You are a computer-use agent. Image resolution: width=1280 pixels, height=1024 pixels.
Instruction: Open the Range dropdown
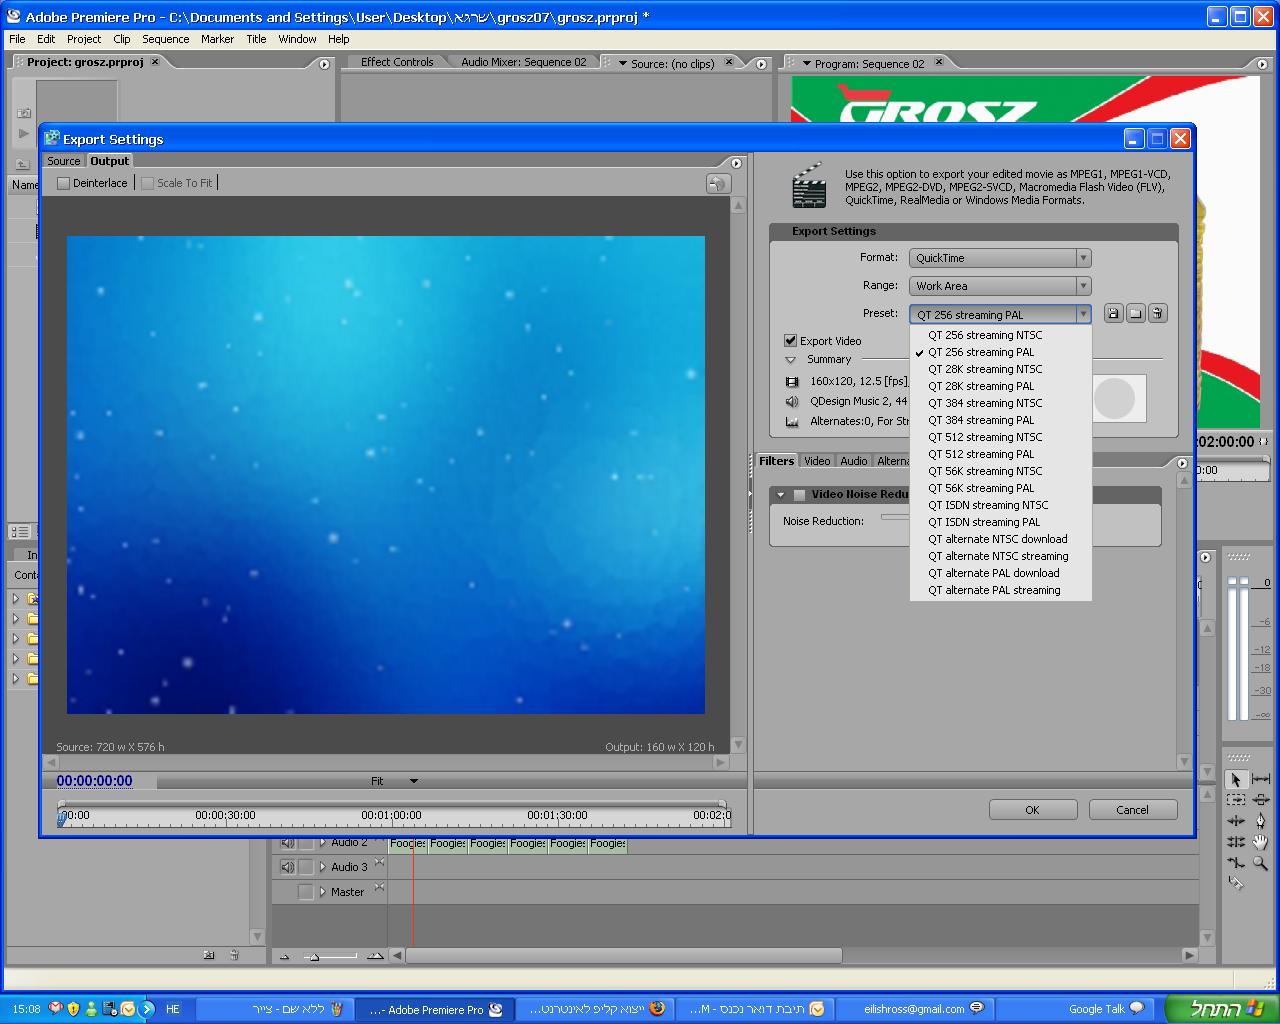[1000, 286]
